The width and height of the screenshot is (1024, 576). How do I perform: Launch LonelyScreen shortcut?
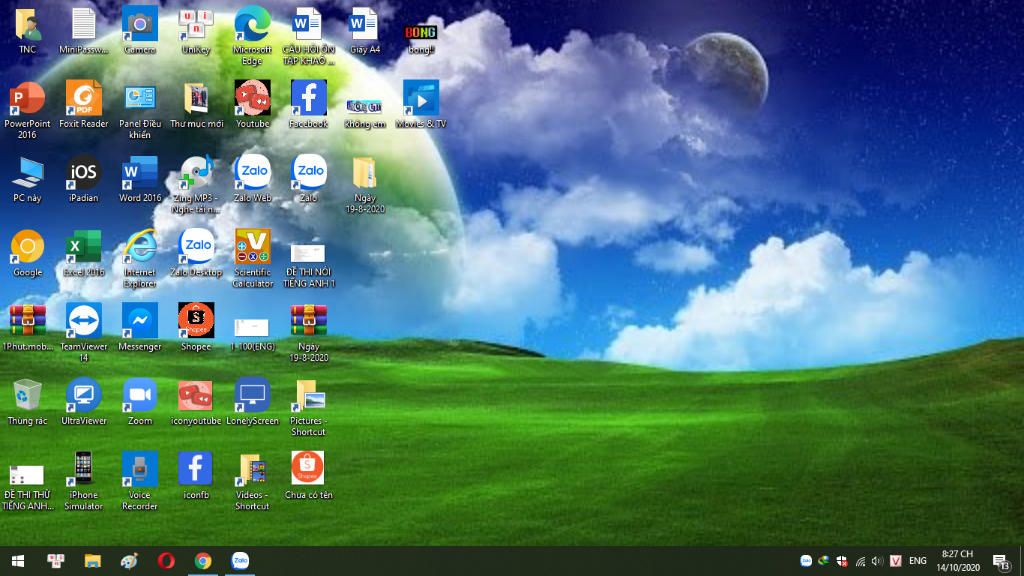point(252,396)
